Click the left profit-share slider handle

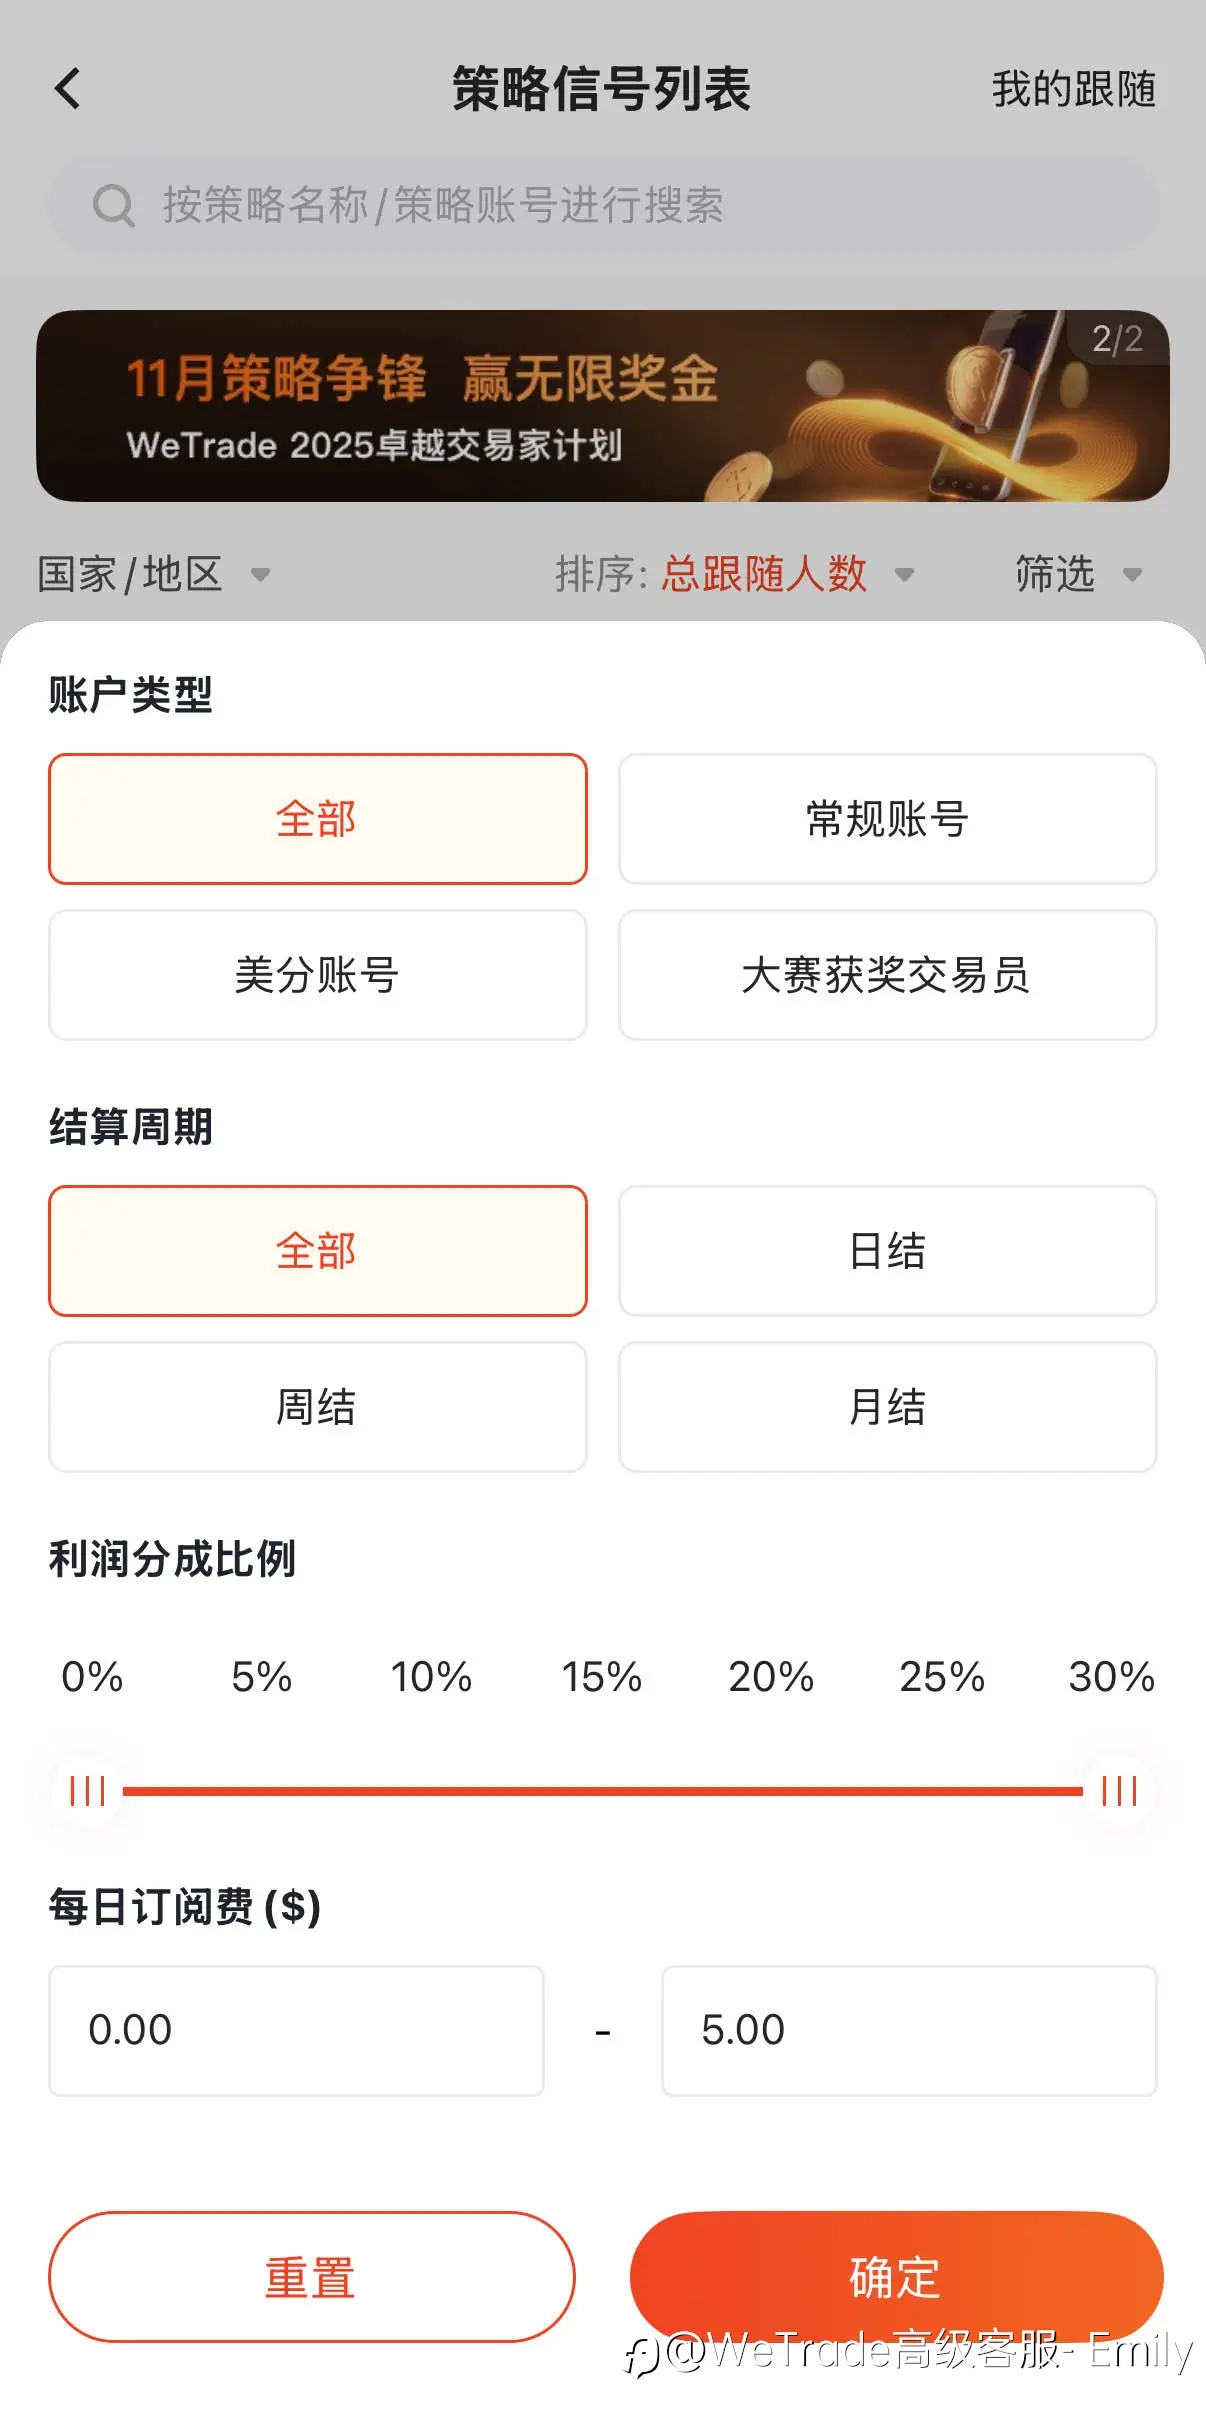(88, 1791)
